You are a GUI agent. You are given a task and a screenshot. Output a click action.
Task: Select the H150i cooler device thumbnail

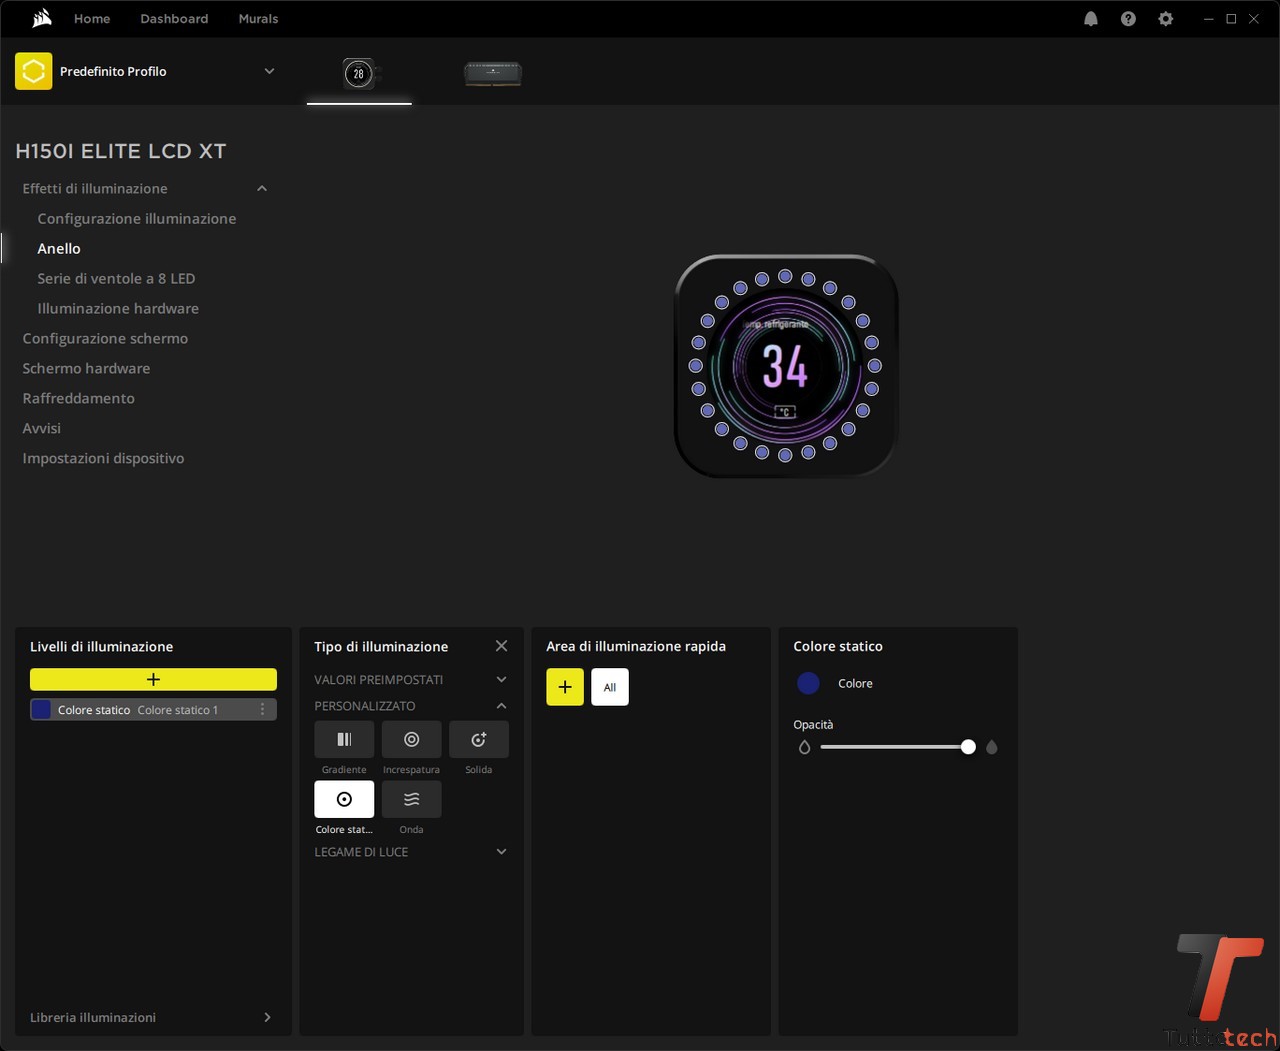pos(359,73)
